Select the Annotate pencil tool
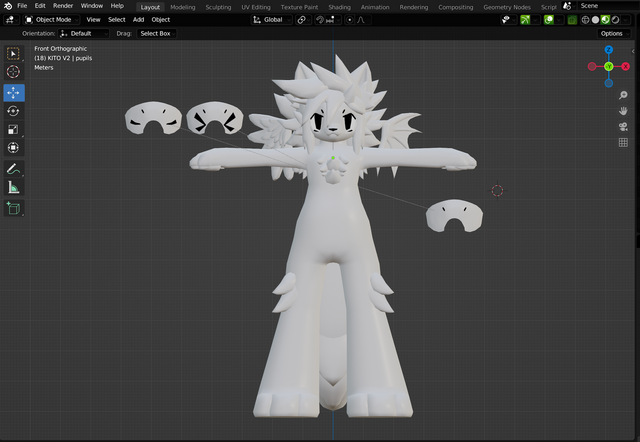This screenshot has width=640, height=442. 13,169
